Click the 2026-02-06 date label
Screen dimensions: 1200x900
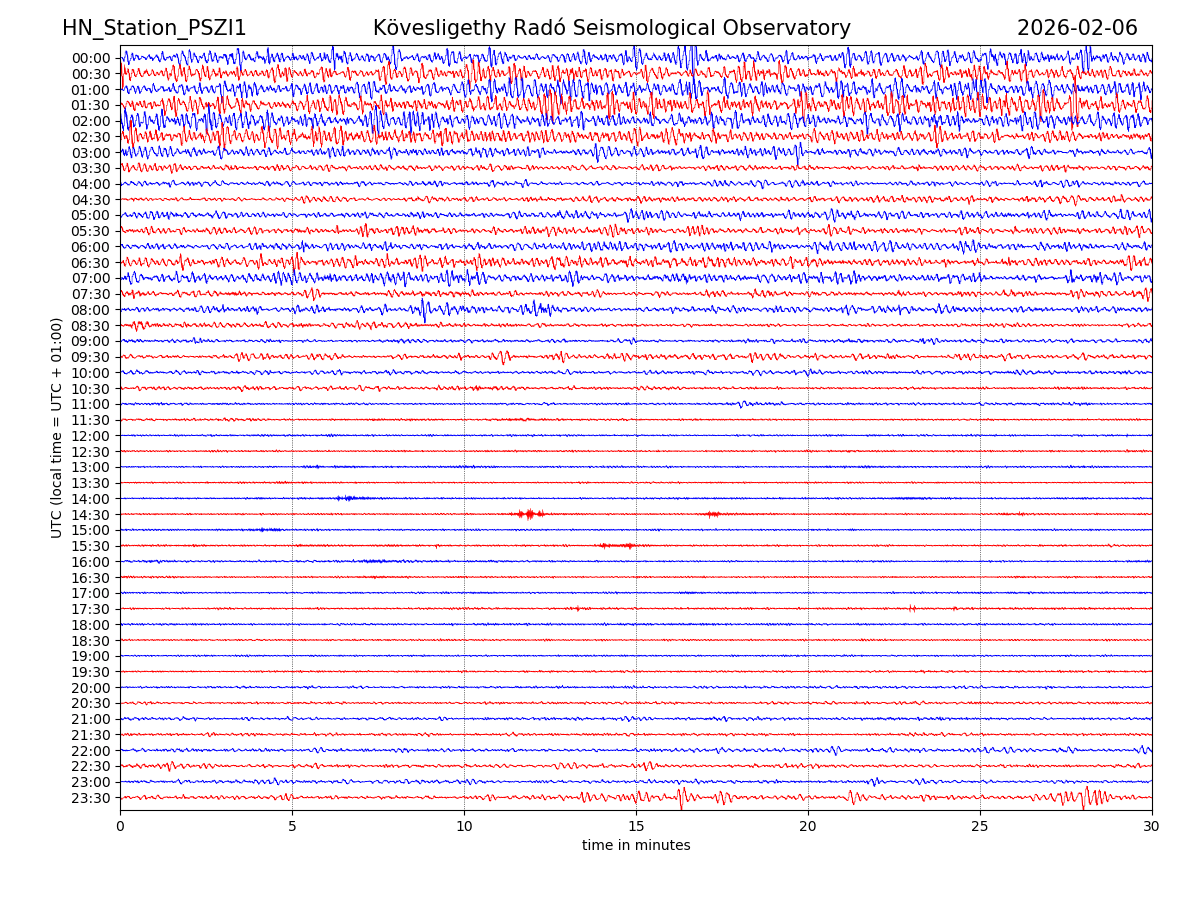pyautogui.click(x=1076, y=29)
